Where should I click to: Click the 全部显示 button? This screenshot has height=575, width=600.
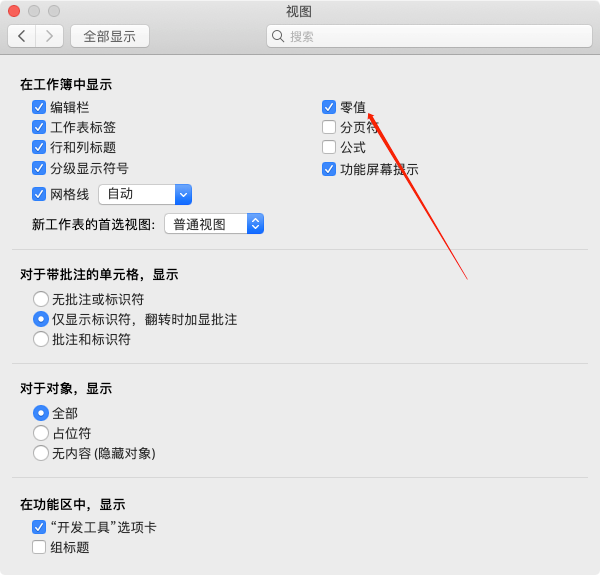click(110, 36)
